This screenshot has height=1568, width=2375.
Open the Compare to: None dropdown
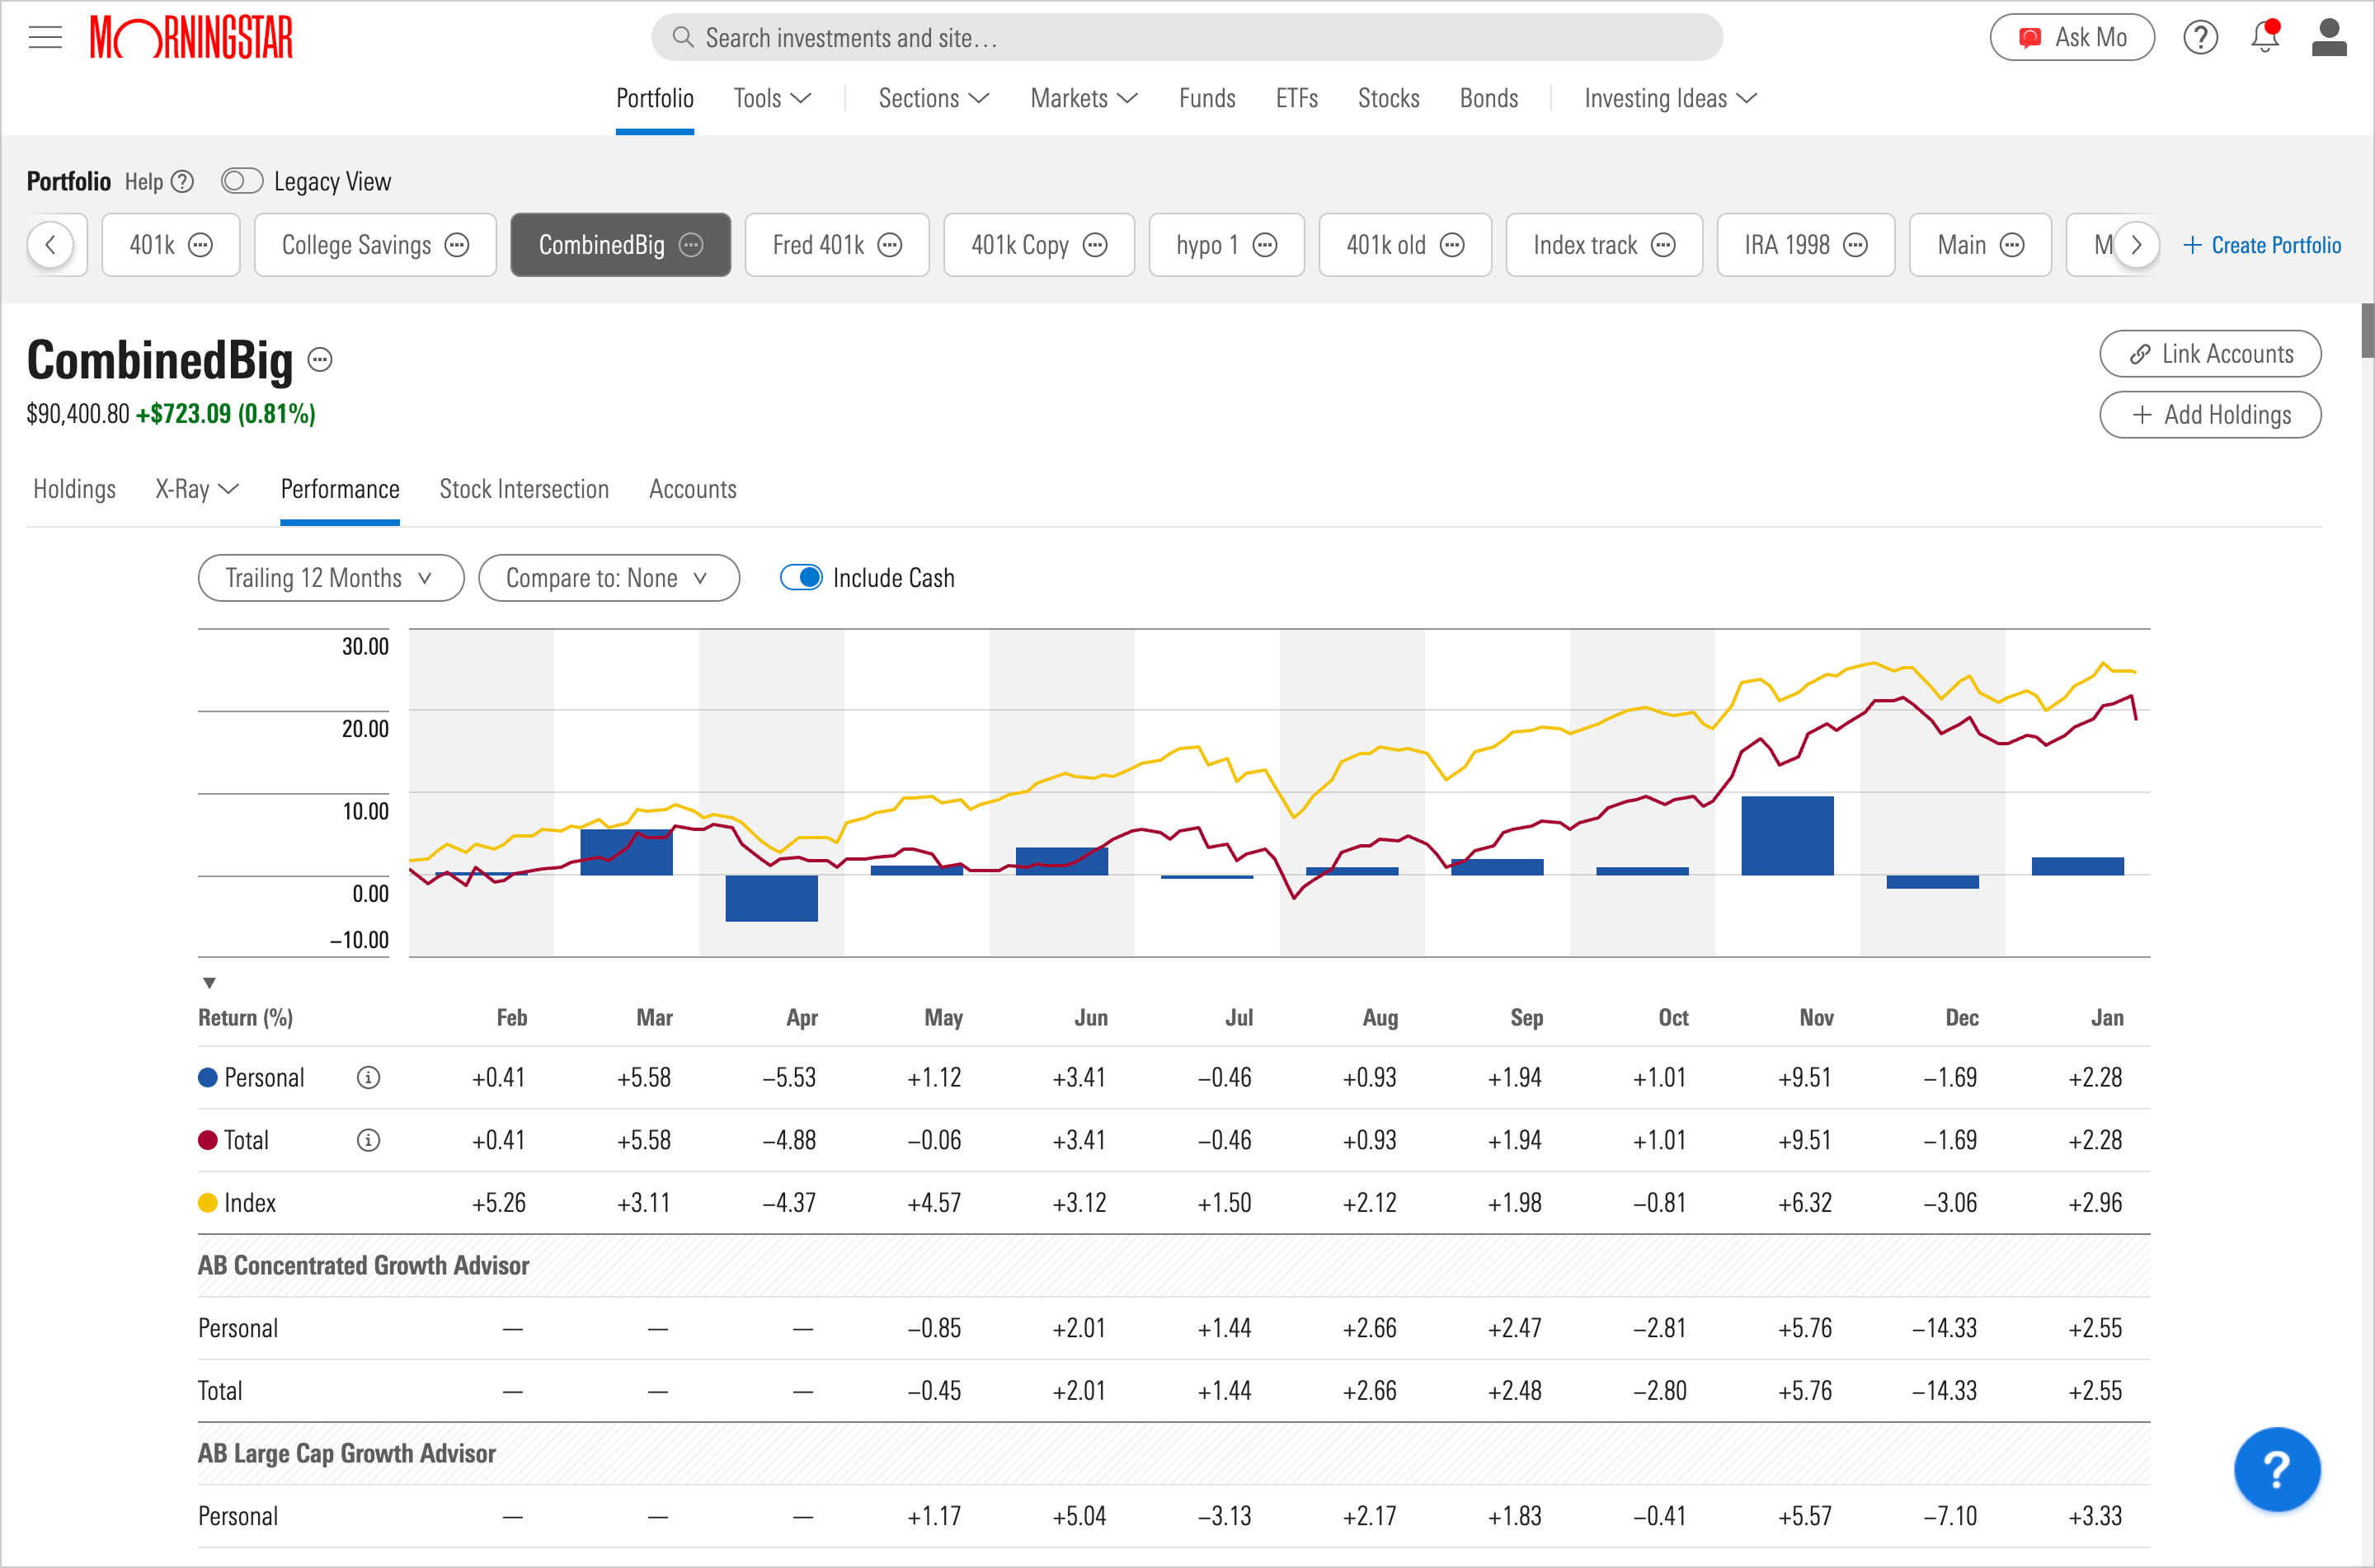point(608,578)
